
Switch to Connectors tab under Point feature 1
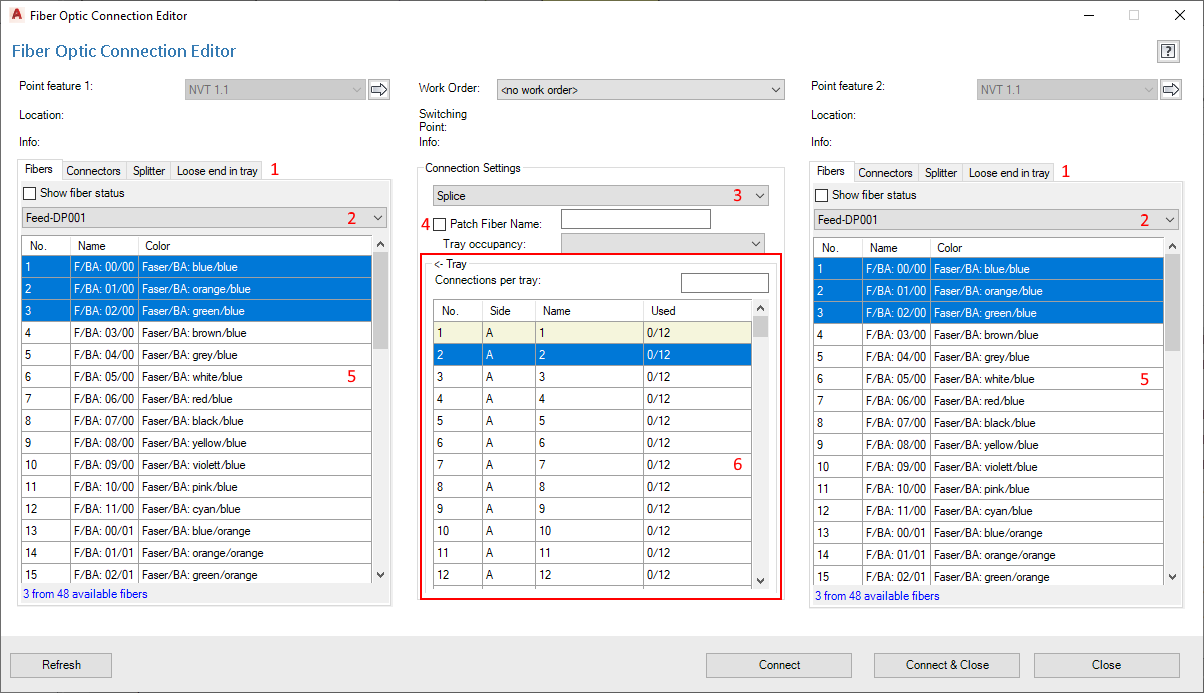(94, 171)
